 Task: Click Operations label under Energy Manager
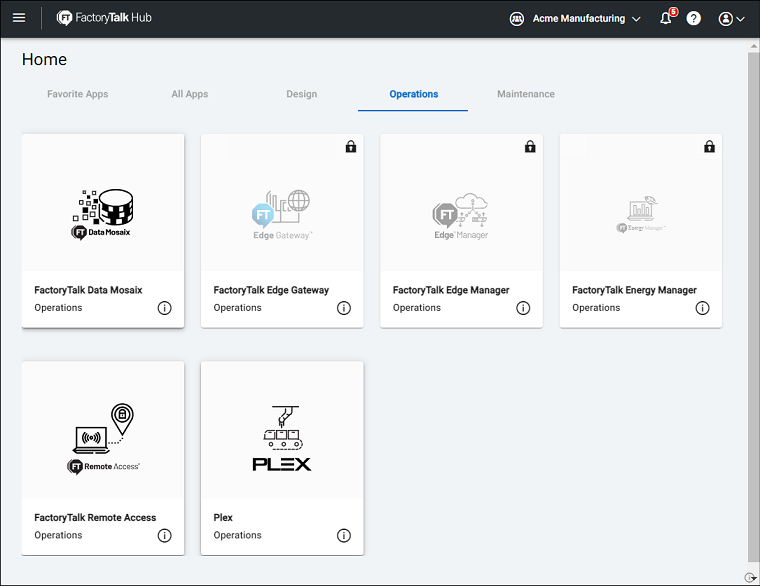point(596,308)
